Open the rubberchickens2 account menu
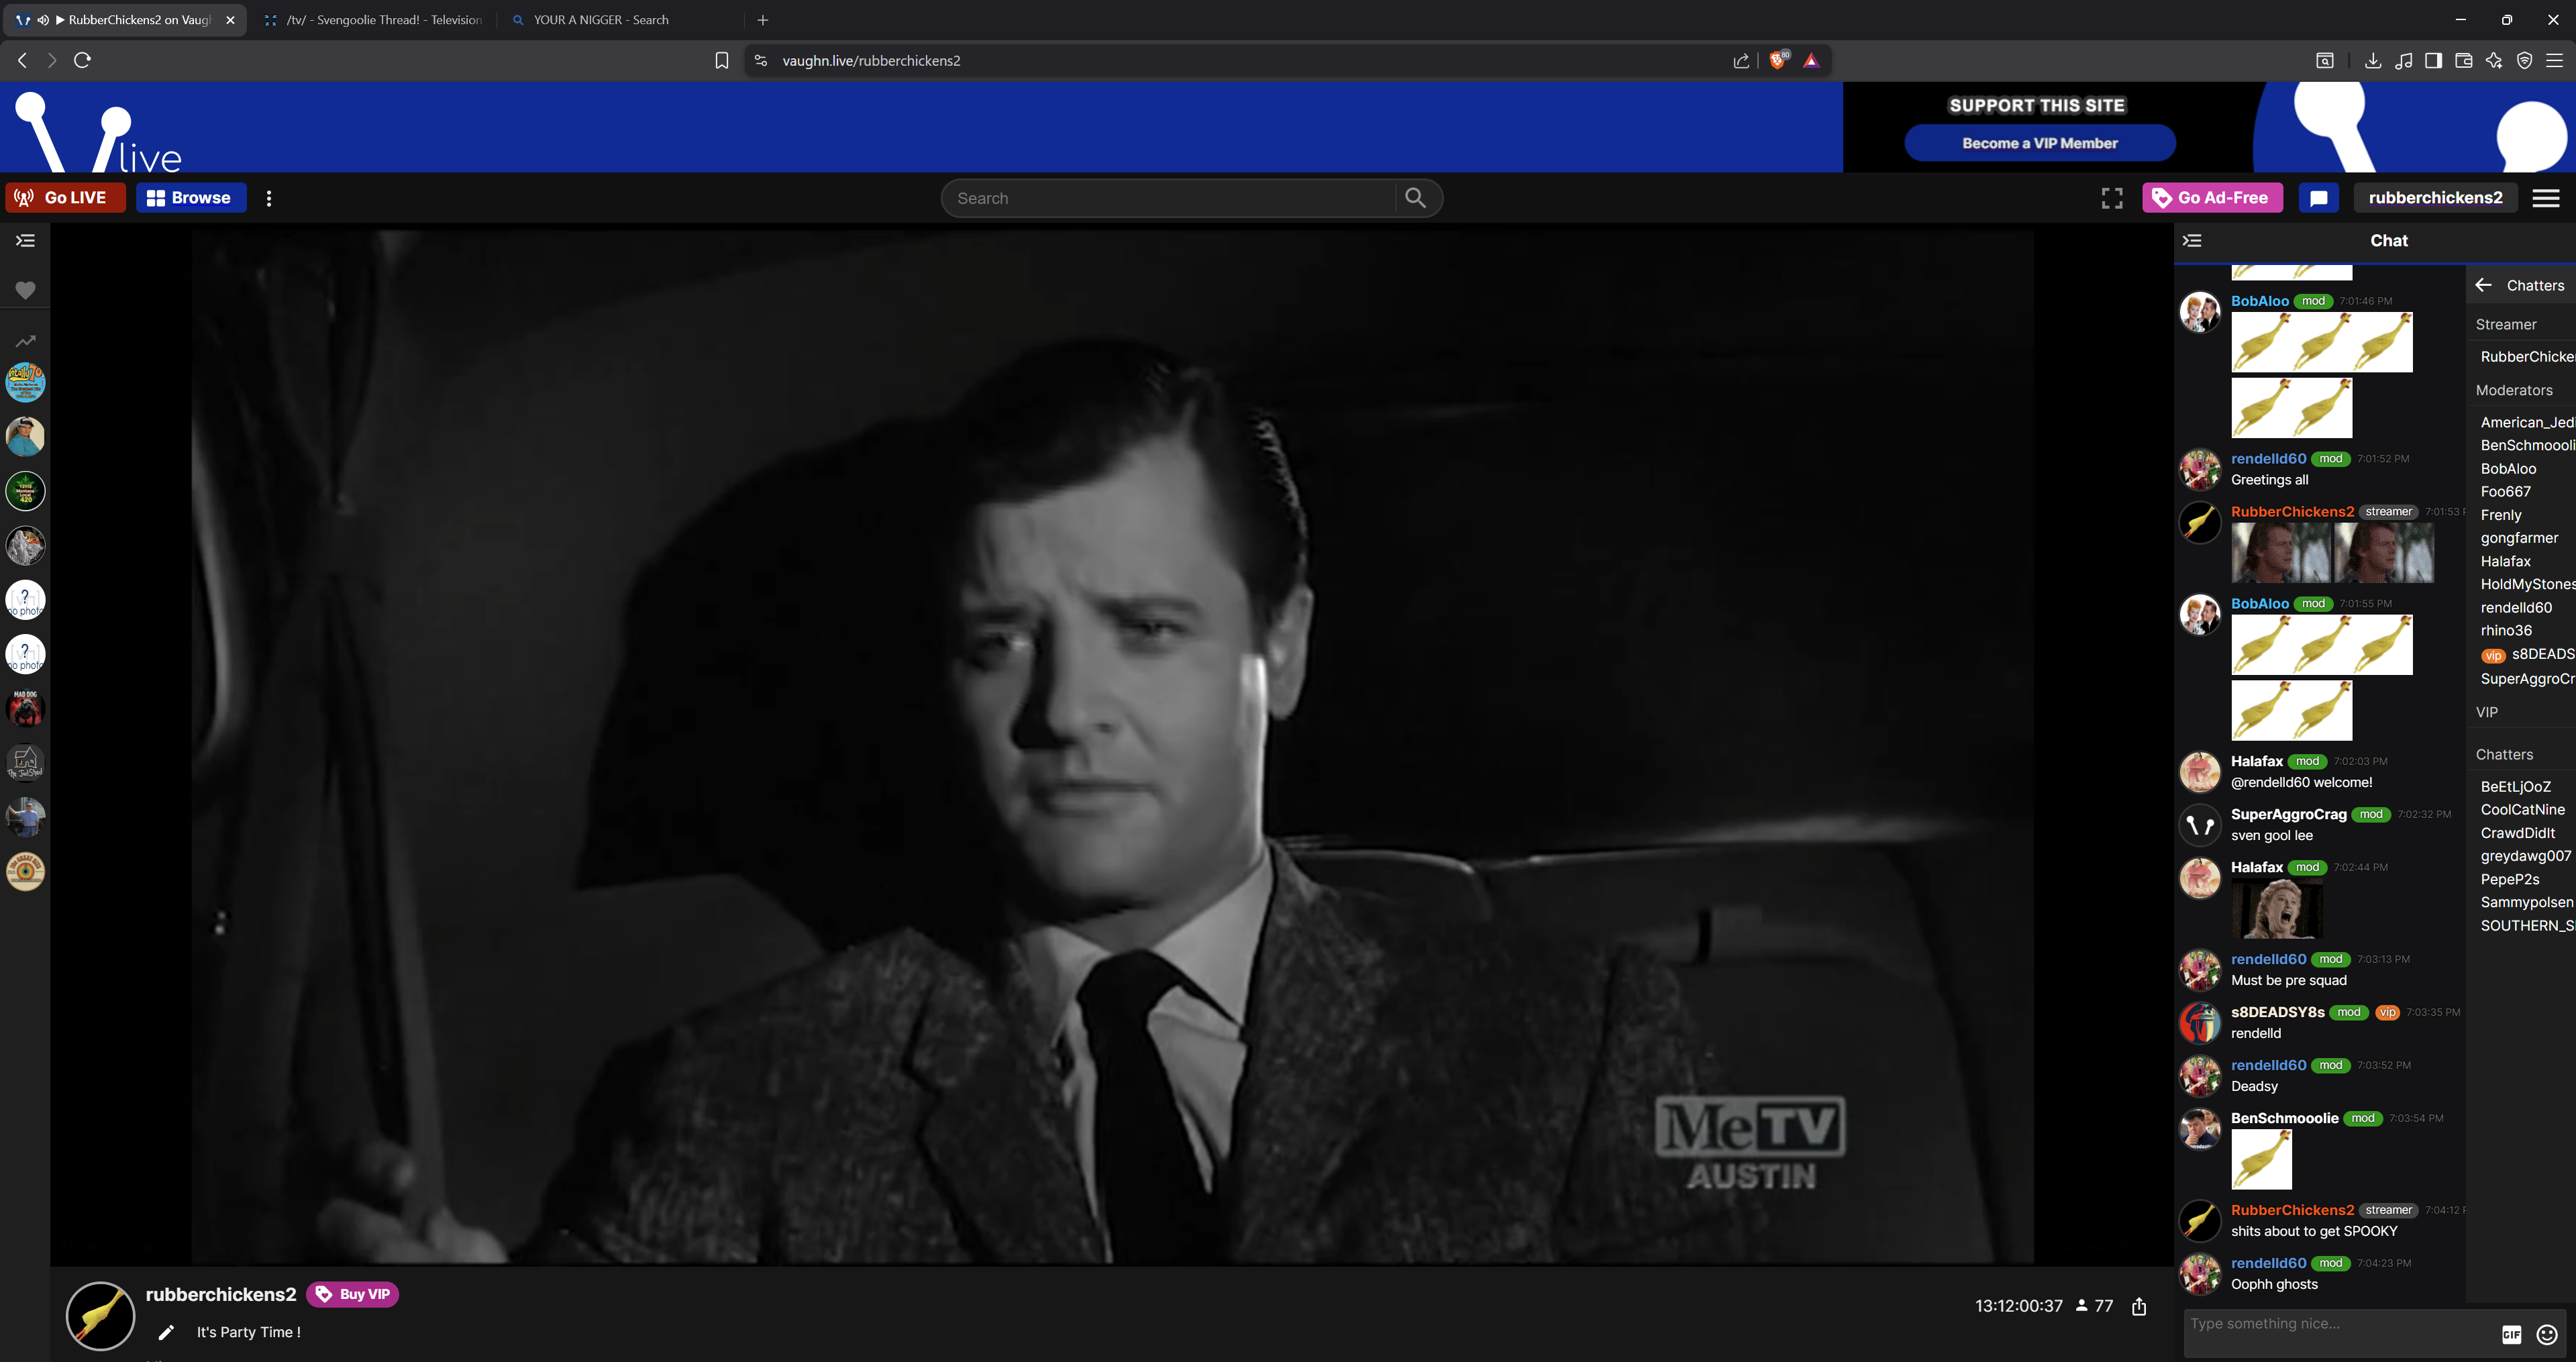2576x1362 pixels. (x=2435, y=198)
